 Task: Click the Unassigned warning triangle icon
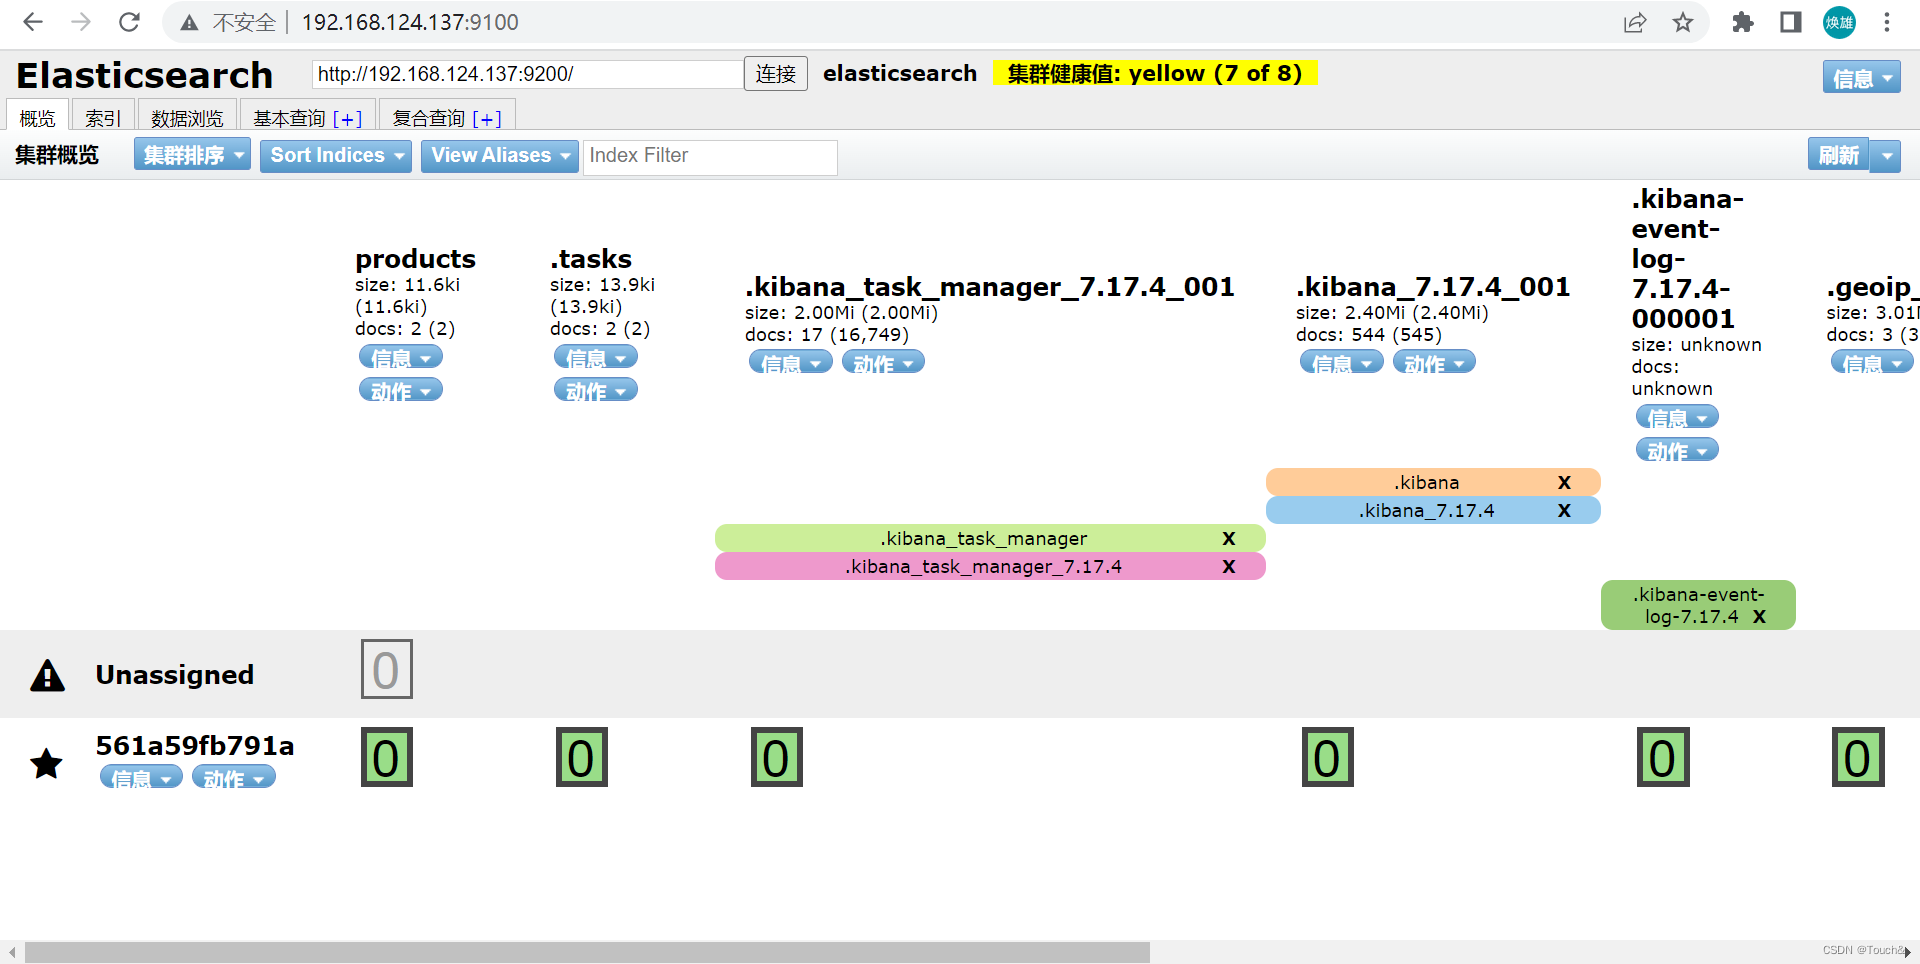47,676
